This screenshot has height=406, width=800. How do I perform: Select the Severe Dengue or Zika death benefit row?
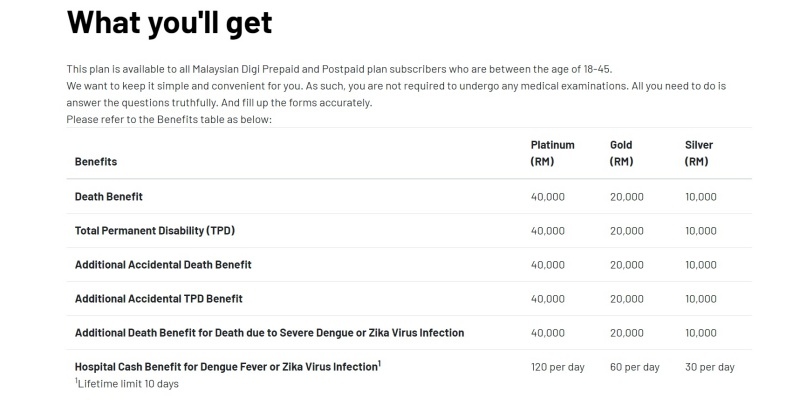pyautogui.click(x=409, y=333)
